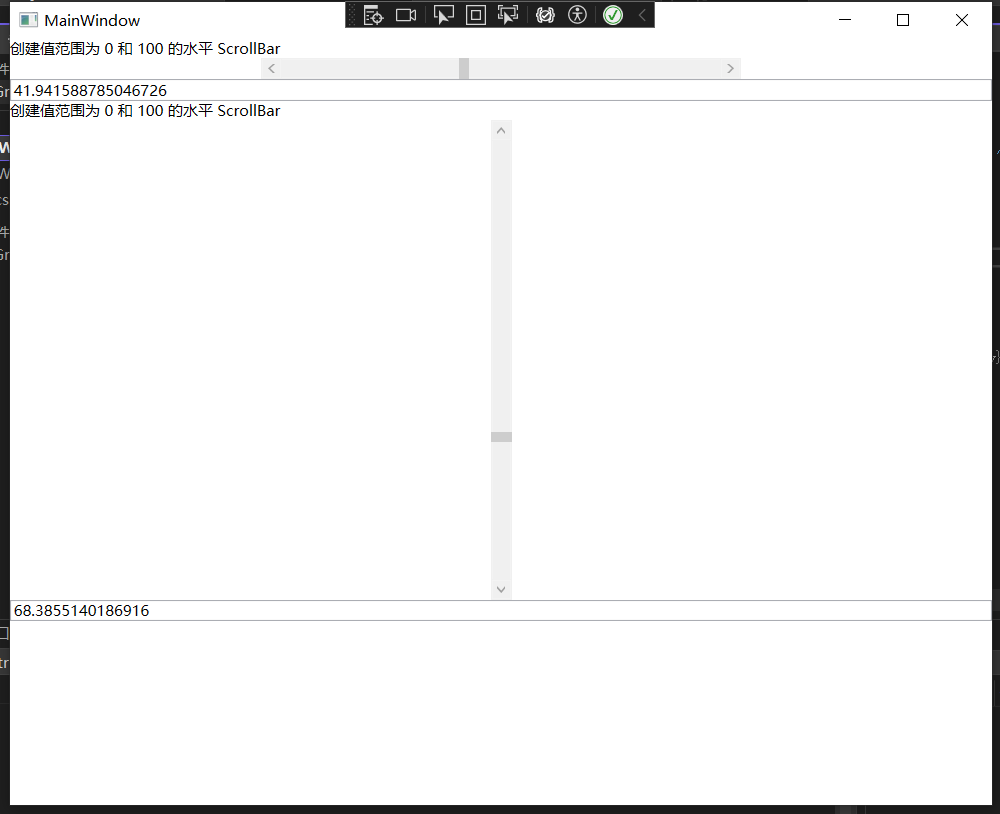Click Hot Reload toolbar icon
Image resolution: width=1000 pixels, height=814 pixels.
pyautogui.click(x=545, y=15)
